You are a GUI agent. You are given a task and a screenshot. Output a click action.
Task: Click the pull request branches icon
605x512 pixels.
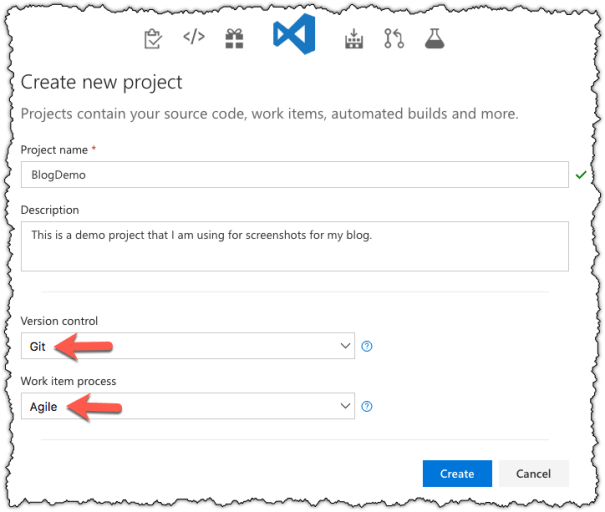click(394, 39)
